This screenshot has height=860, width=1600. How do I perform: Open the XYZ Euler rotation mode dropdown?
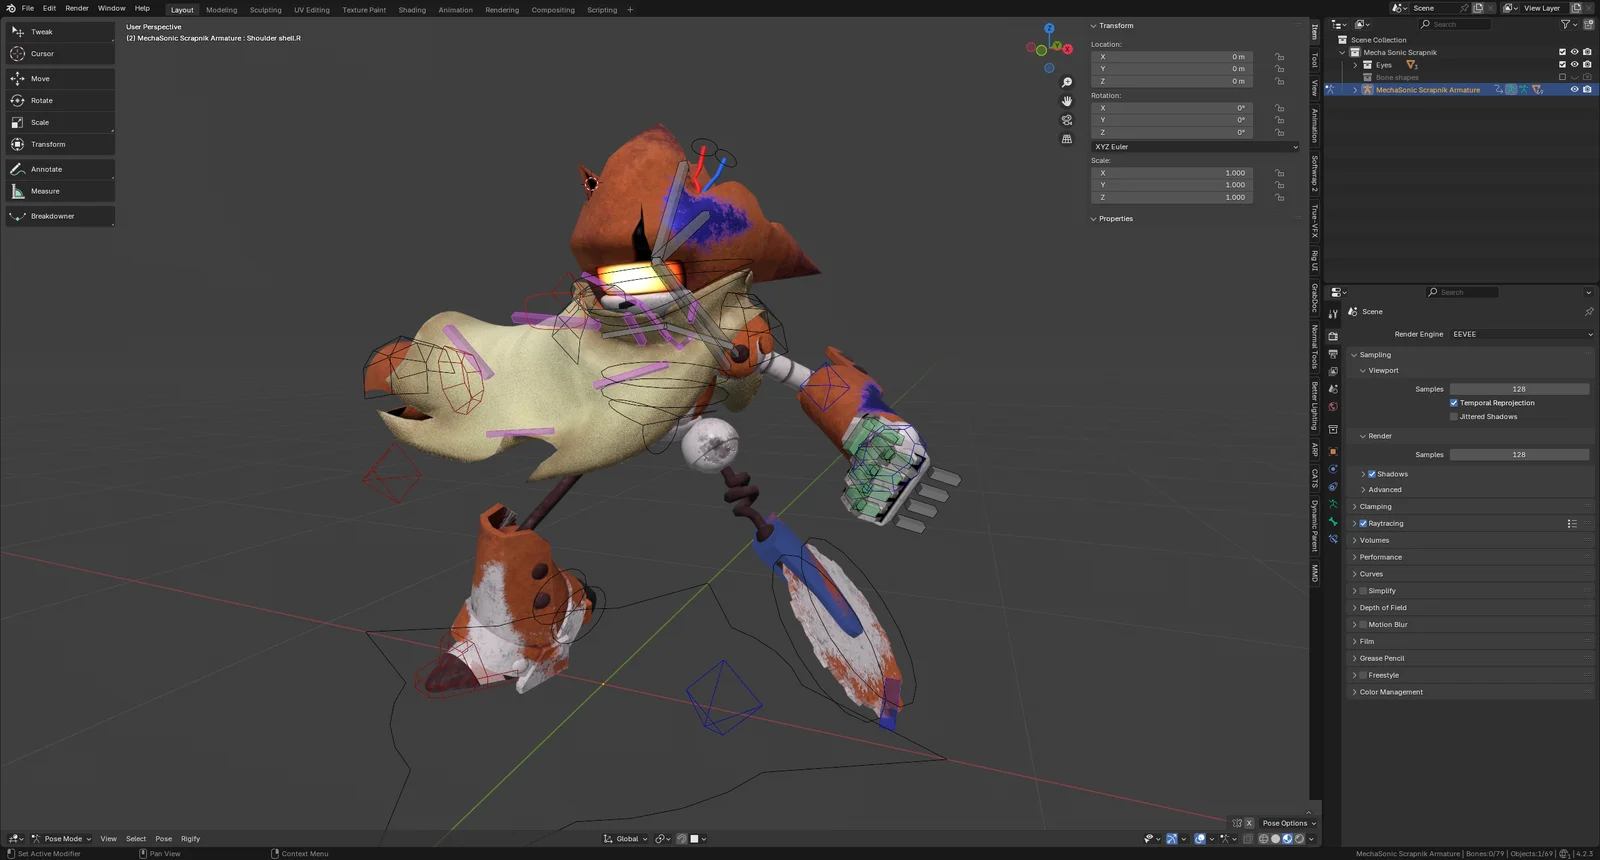pyautogui.click(x=1195, y=147)
